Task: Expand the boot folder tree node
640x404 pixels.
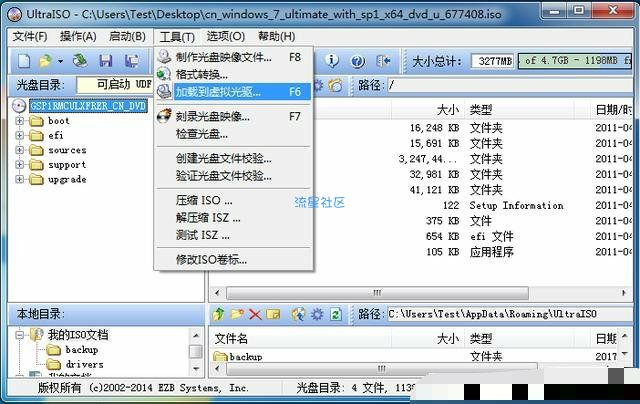Action: point(19,121)
